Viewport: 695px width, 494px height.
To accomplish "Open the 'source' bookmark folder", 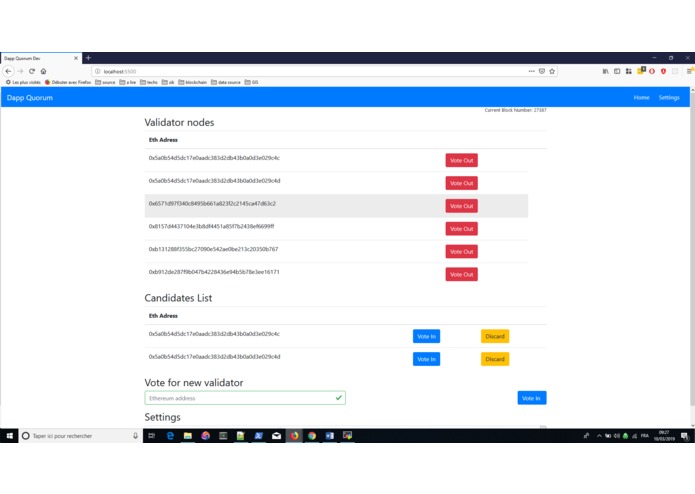I will tap(105, 82).
